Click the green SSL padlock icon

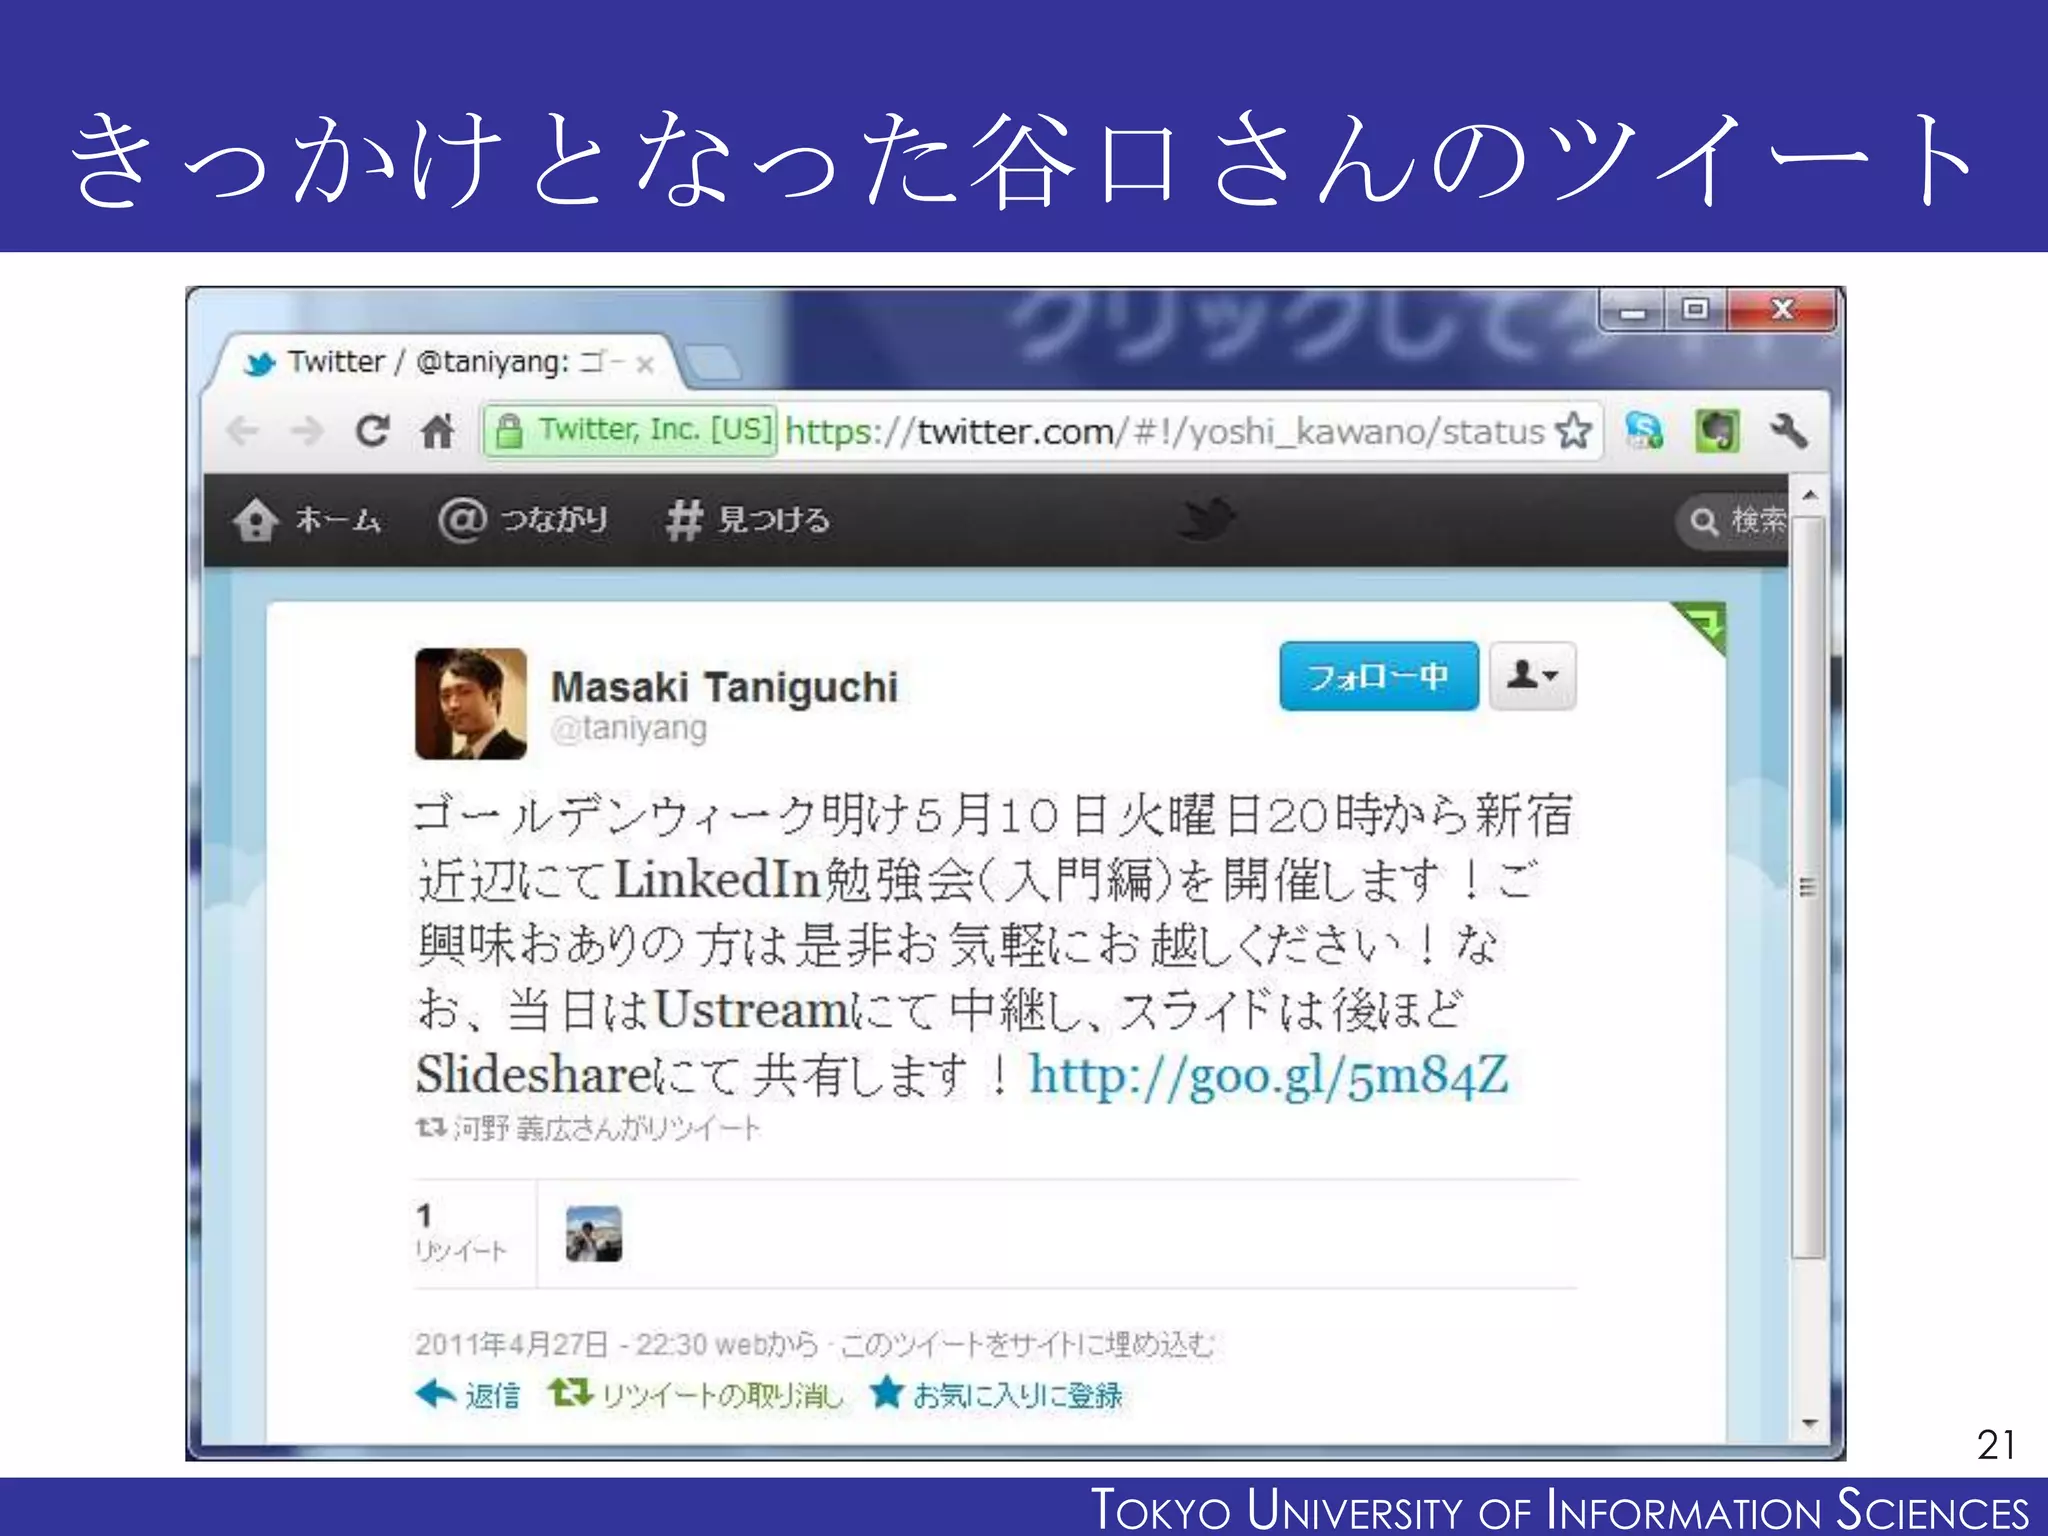pyautogui.click(x=509, y=431)
